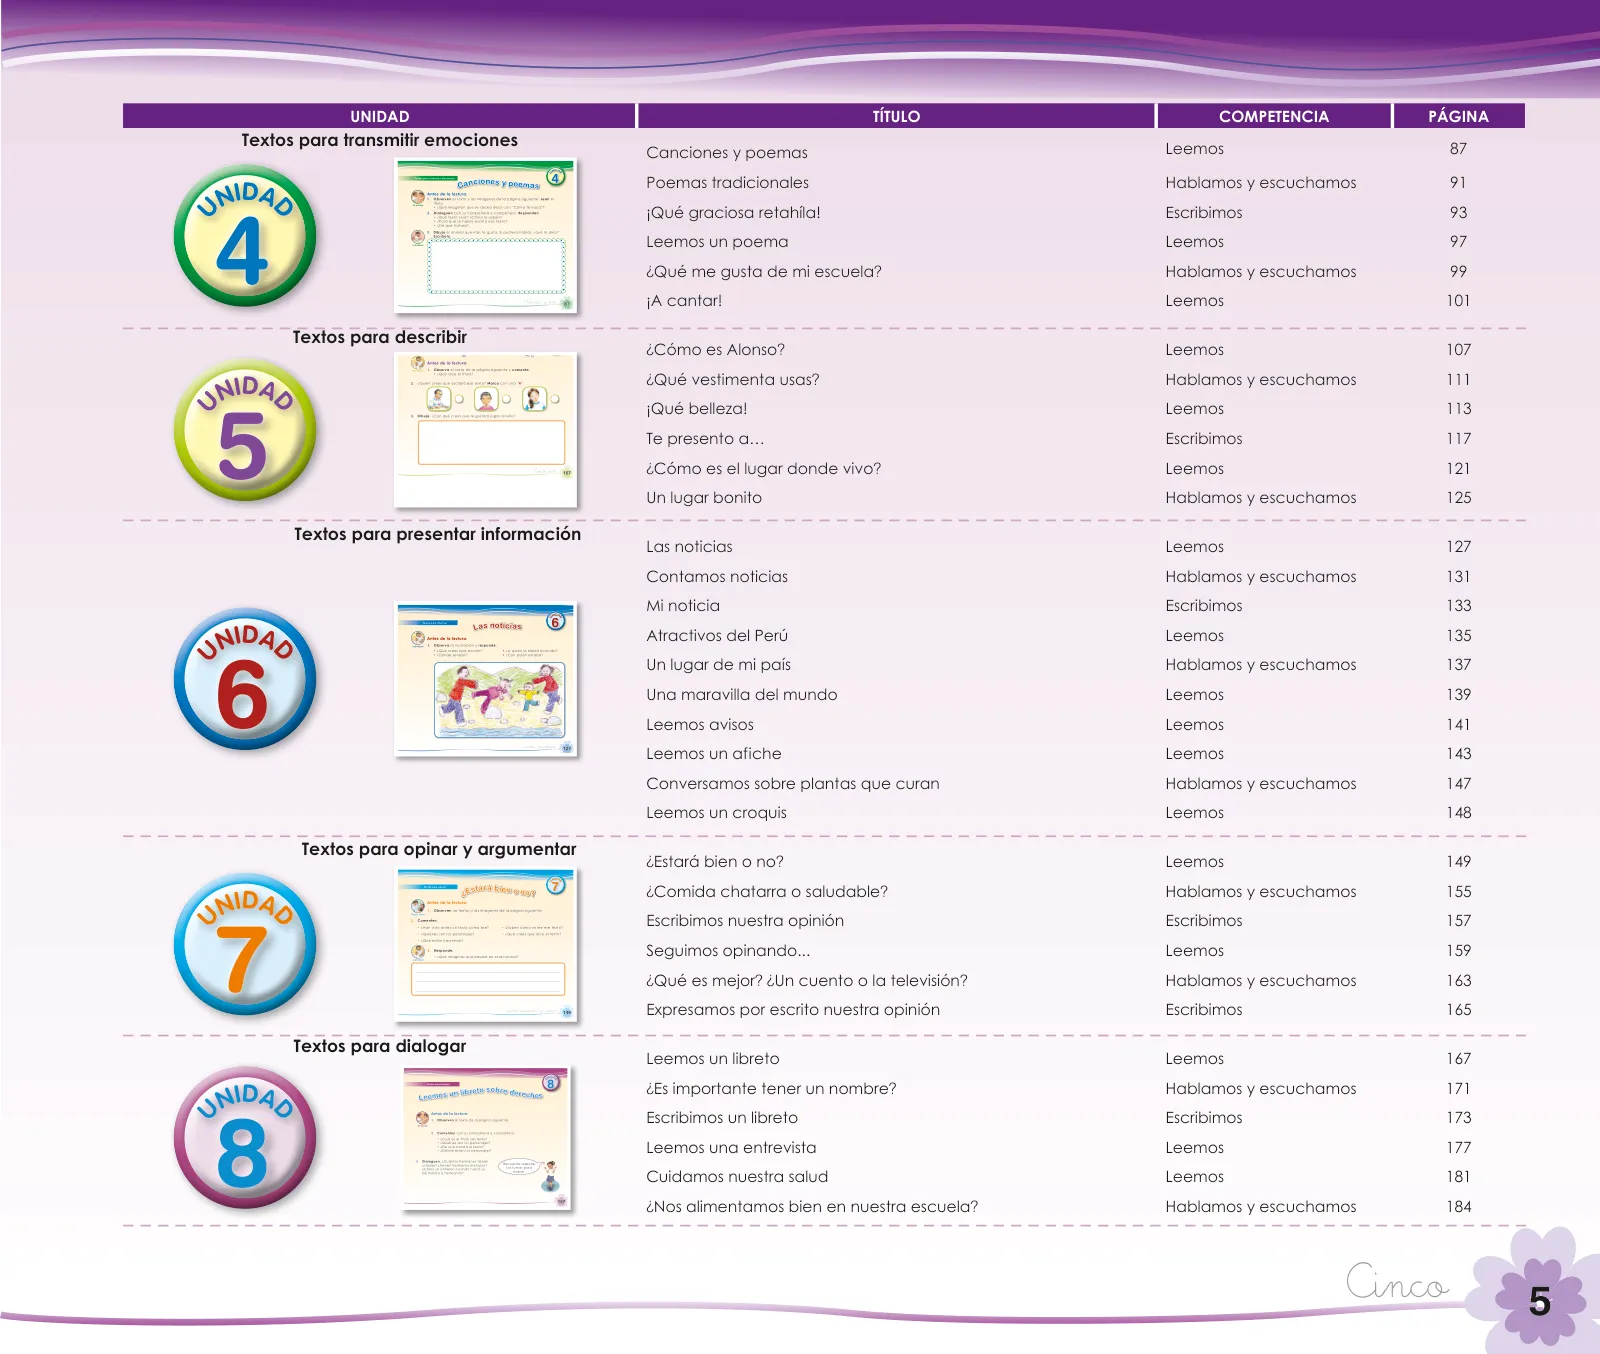Click the handwritten word Cinco
1600x1354 pixels.
click(x=1396, y=1281)
